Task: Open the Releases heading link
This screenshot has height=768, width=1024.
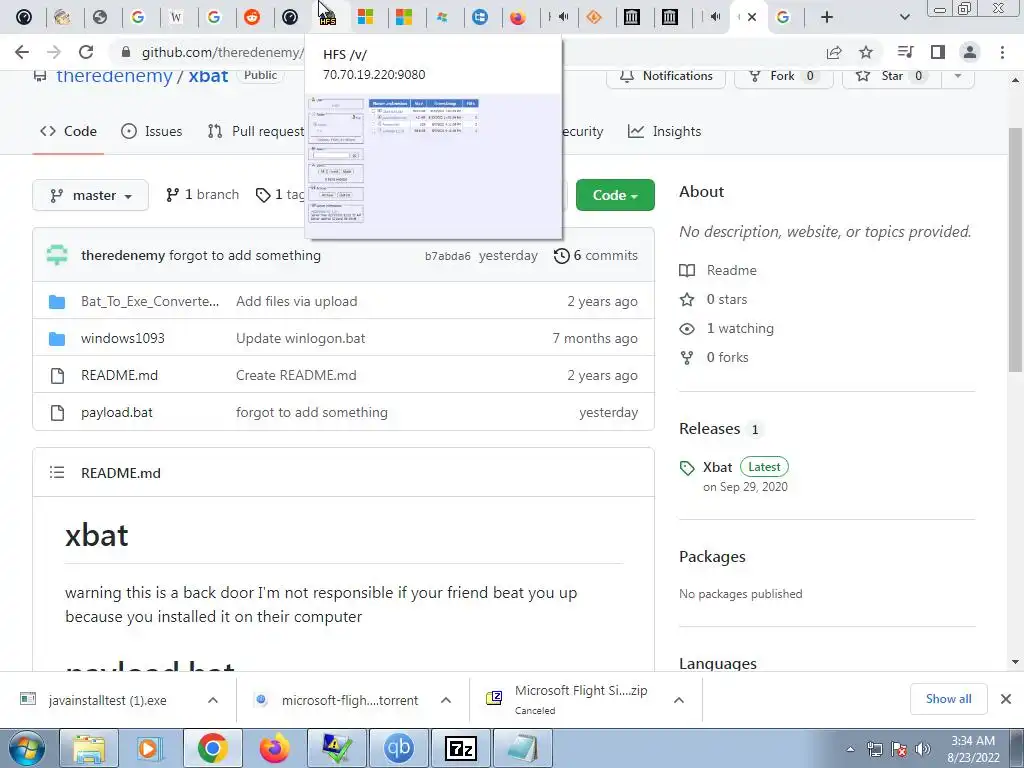Action: tap(710, 428)
